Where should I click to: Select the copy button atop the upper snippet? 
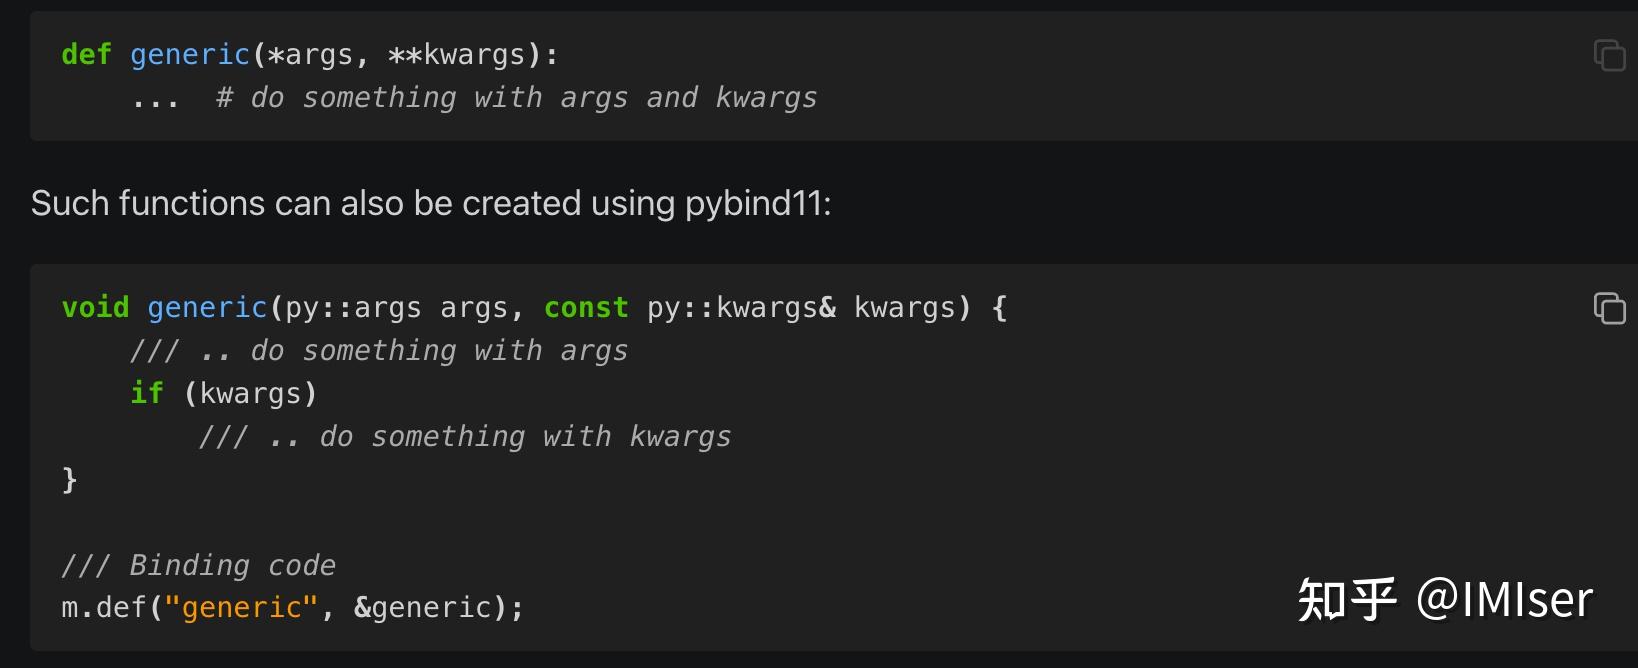click(1609, 56)
